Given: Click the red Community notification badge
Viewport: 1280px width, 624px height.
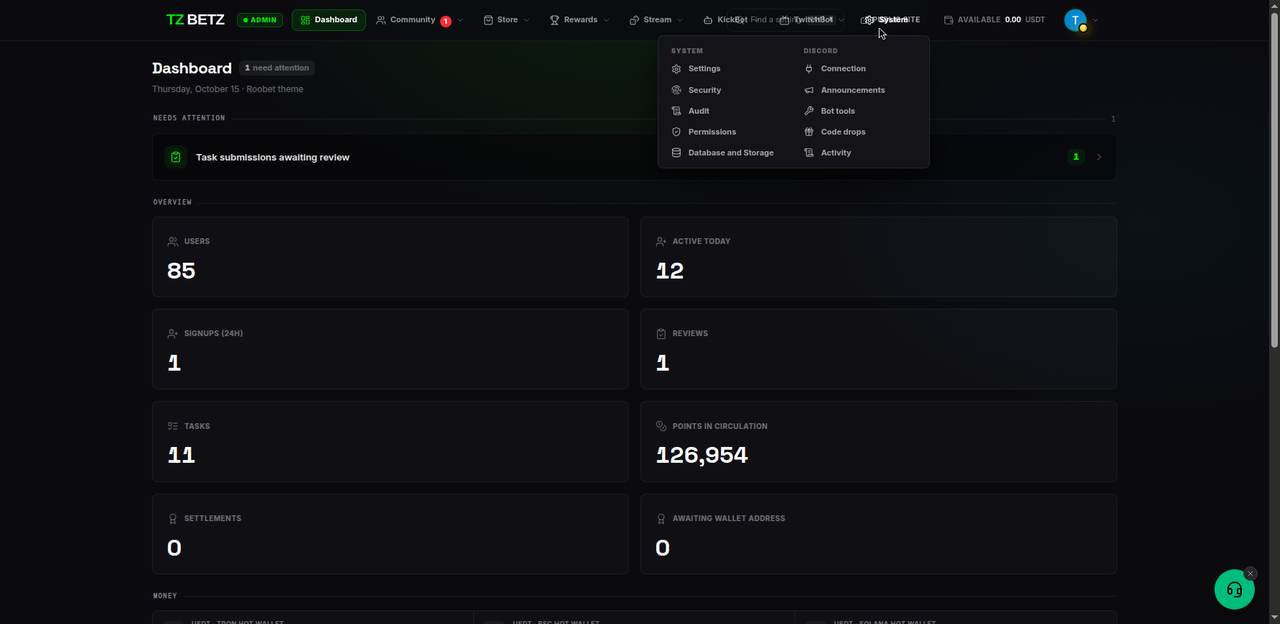Looking at the screenshot, I should pos(445,21).
